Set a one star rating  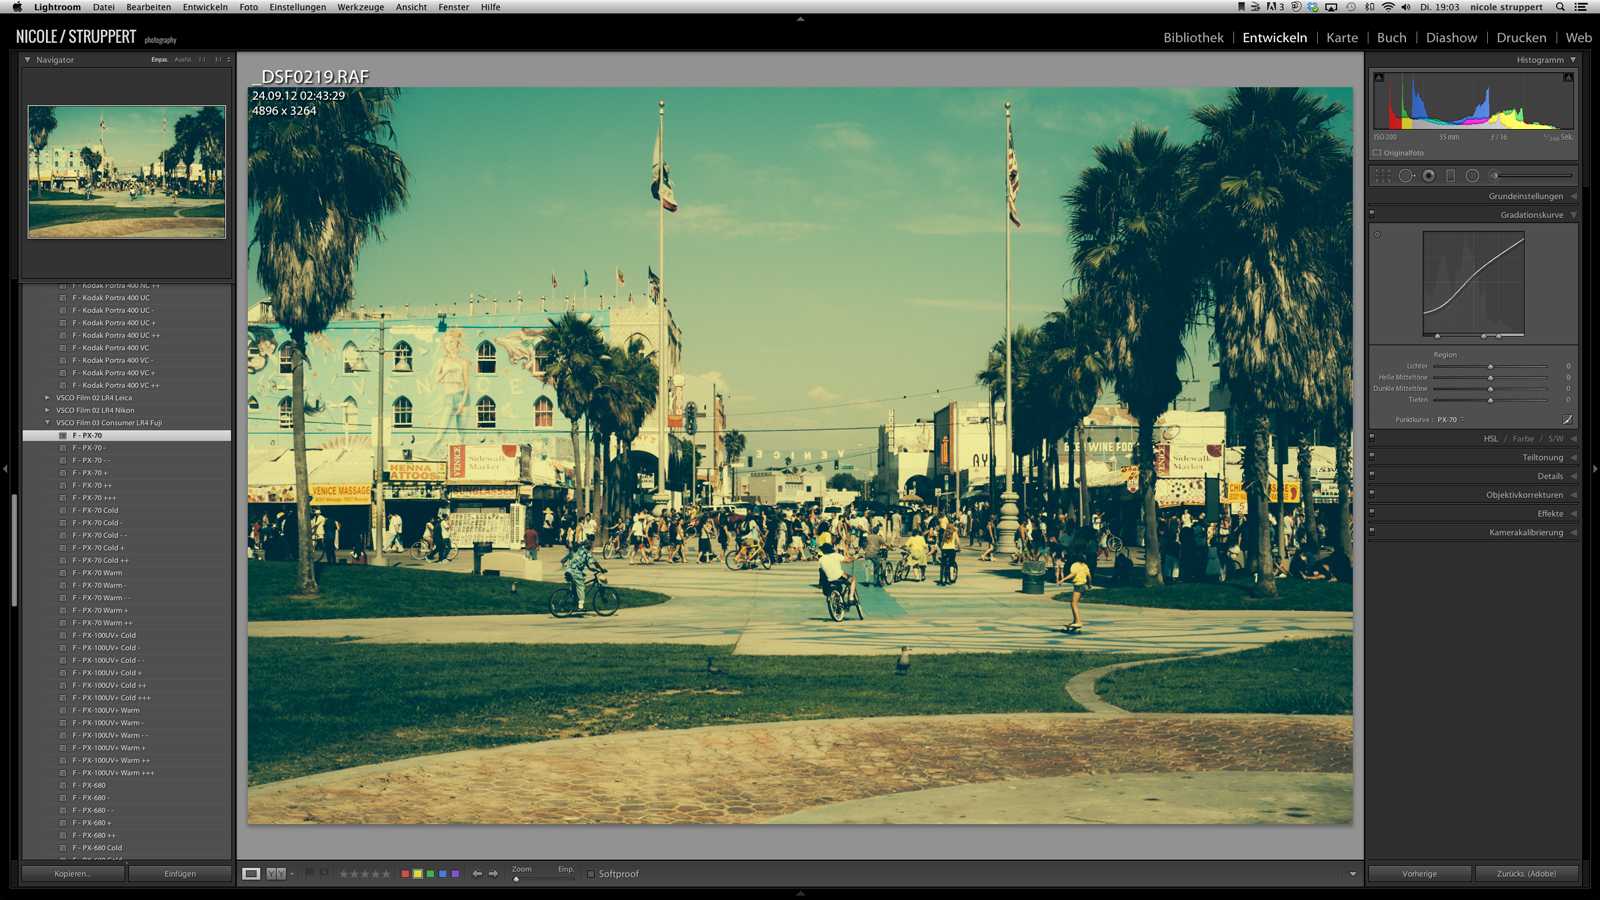(344, 874)
